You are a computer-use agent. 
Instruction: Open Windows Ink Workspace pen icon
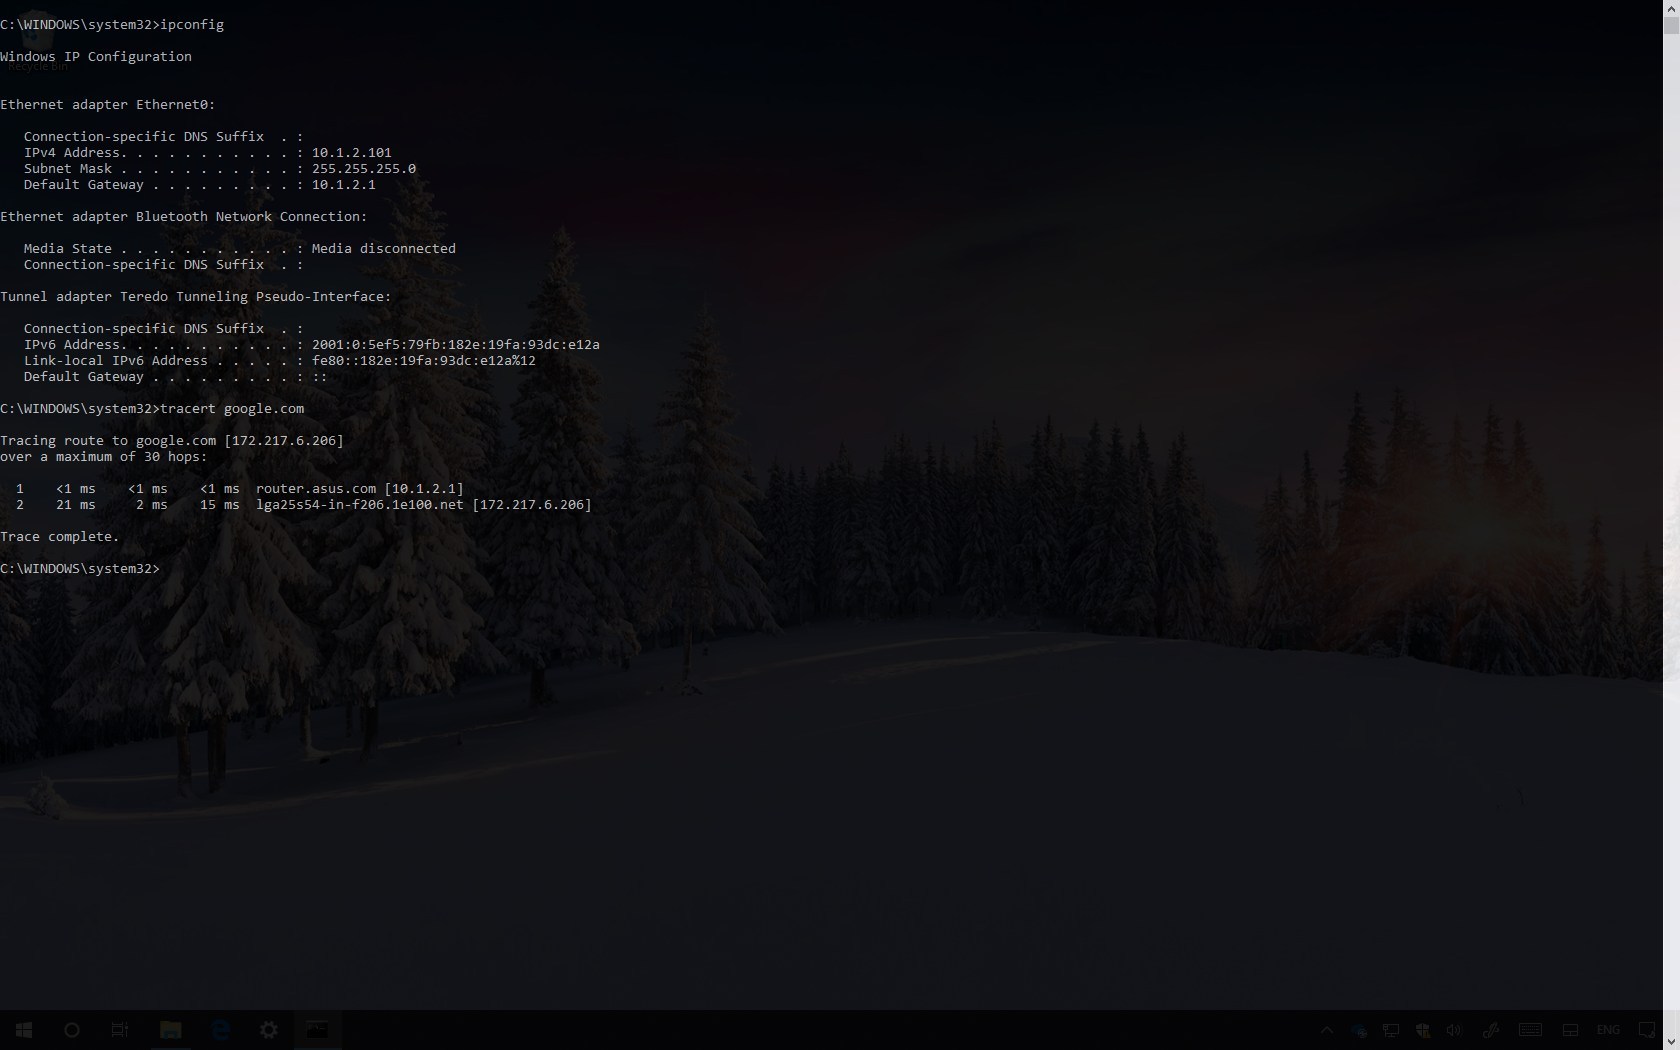[x=1490, y=1030]
